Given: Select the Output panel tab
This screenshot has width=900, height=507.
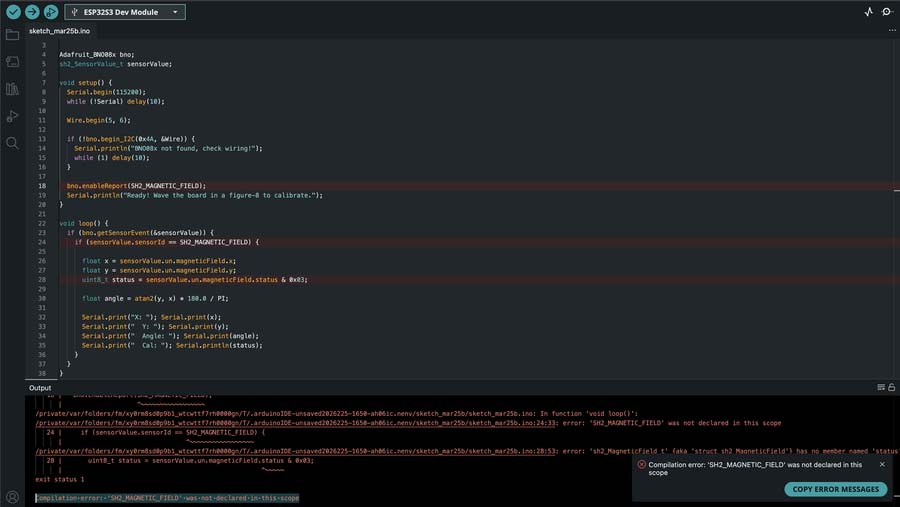Looking at the screenshot, I should click(40, 388).
